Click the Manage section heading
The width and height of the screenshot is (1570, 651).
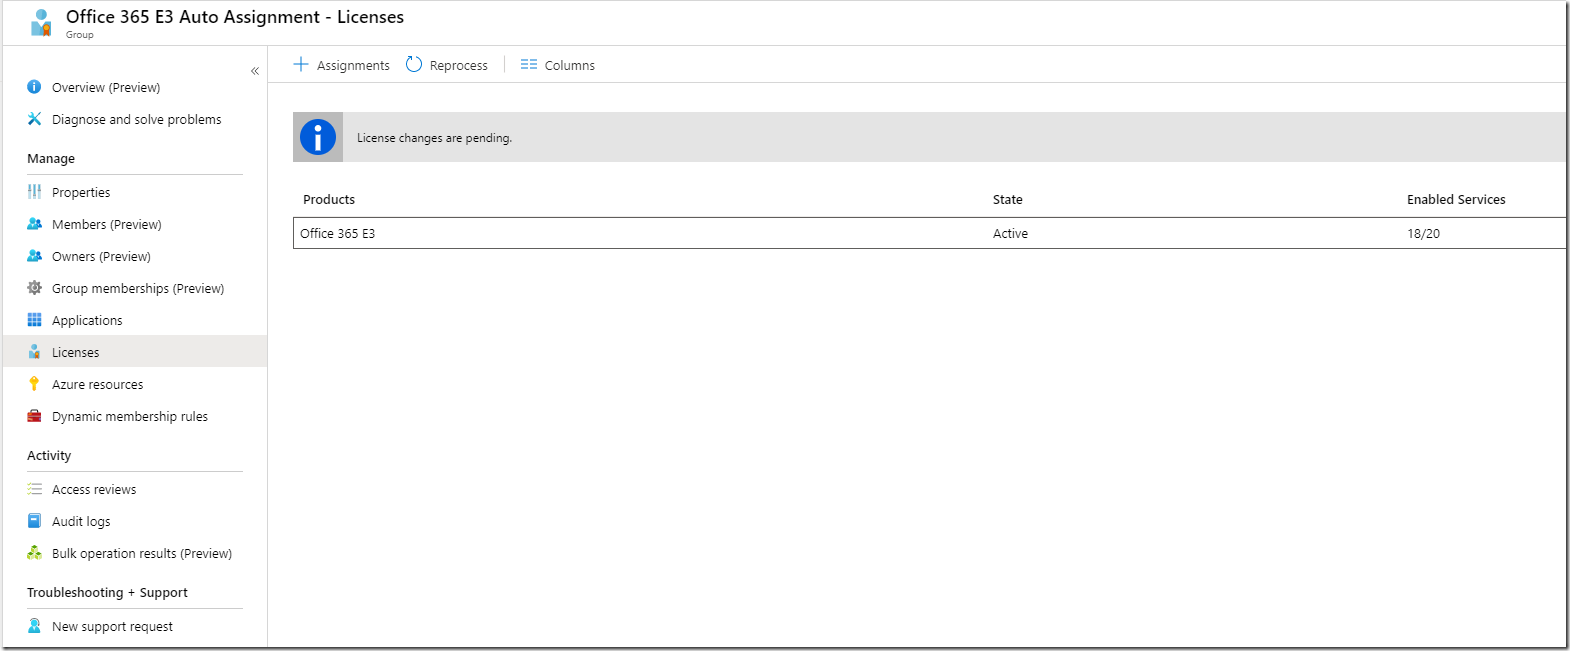pos(51,159)
